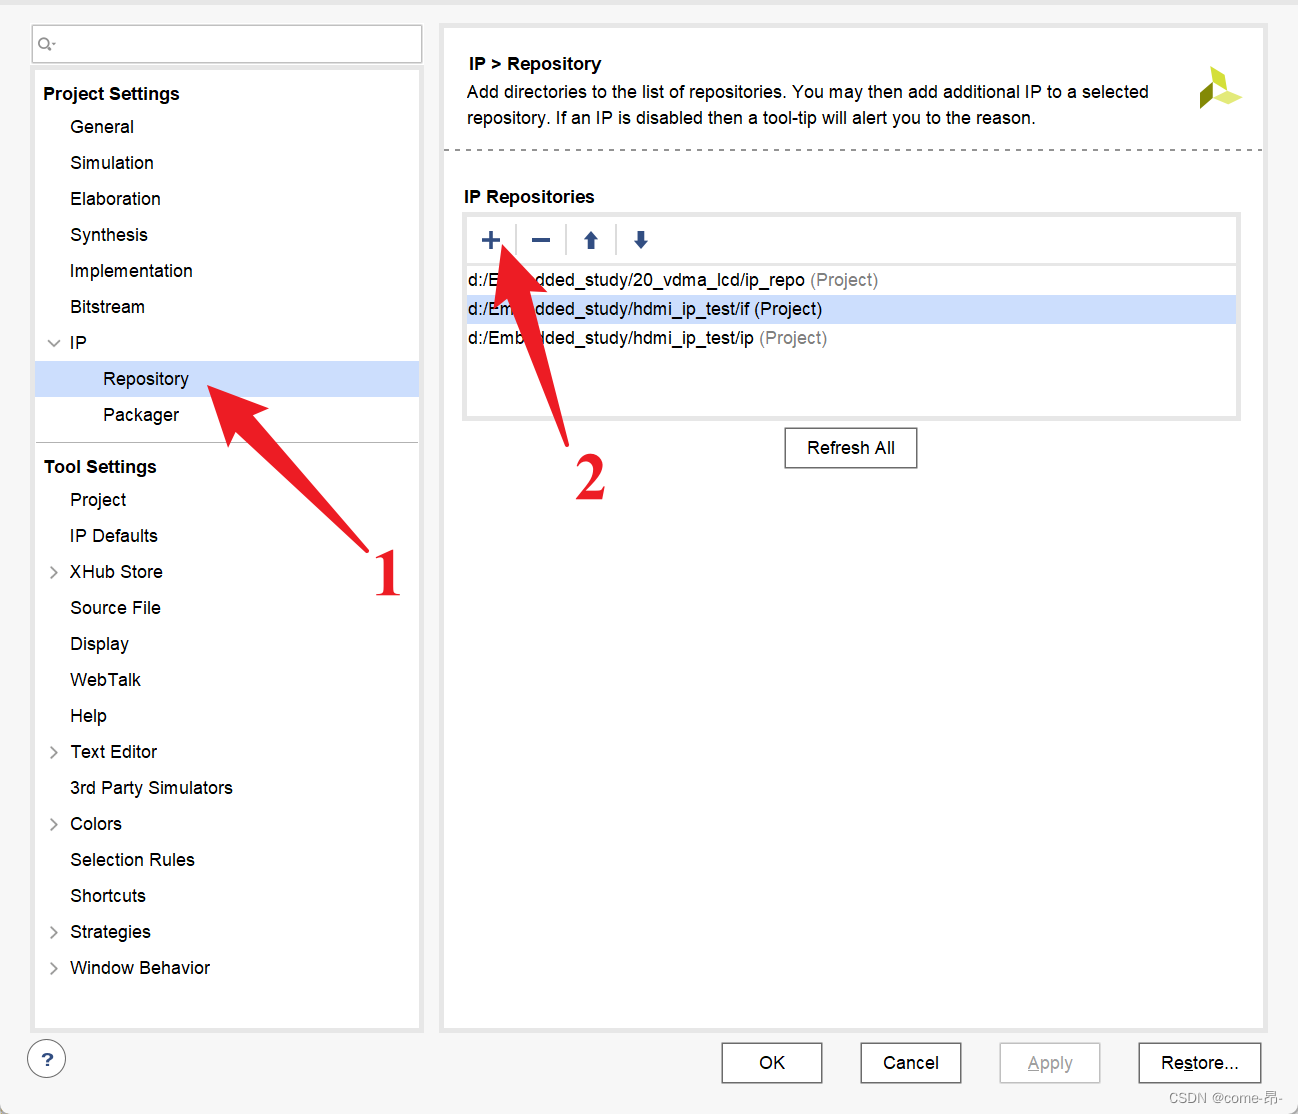1298x1114 pixels.
Task: Expand the Strategies node
Action: (x=54, y=932)
